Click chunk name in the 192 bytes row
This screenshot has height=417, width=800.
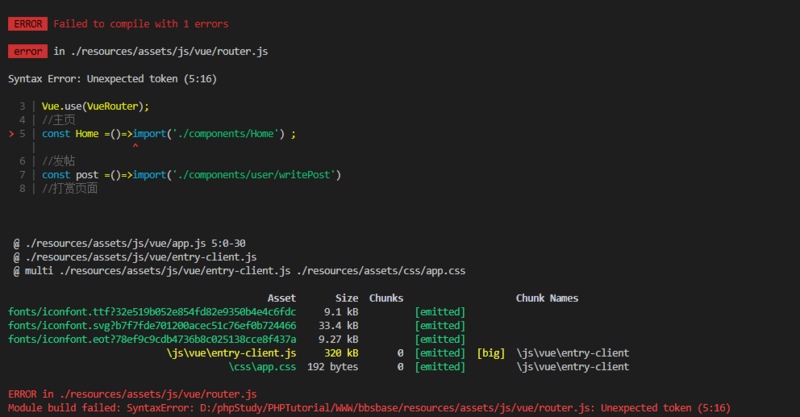(572, 367)
